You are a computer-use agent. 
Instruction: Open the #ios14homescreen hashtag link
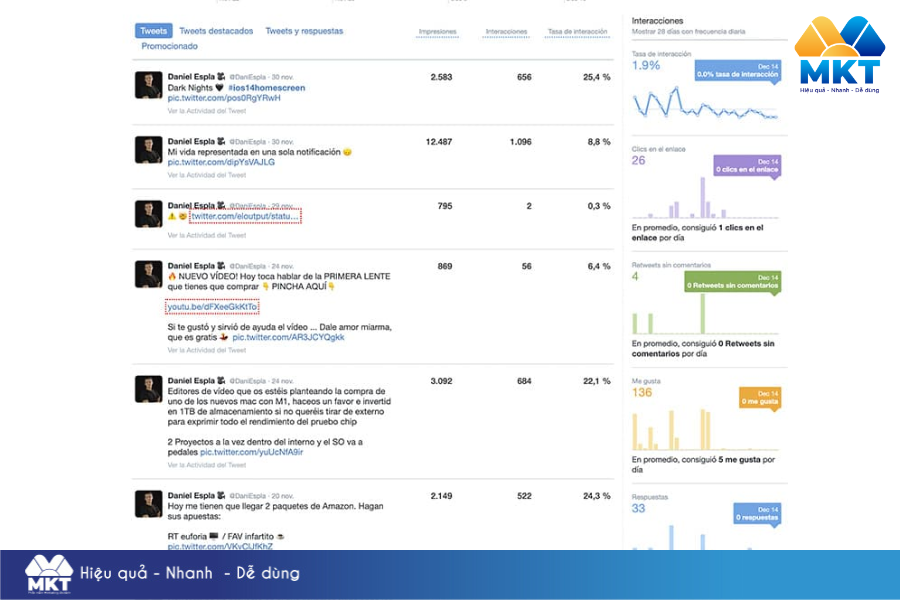click(x=267, y=88)
